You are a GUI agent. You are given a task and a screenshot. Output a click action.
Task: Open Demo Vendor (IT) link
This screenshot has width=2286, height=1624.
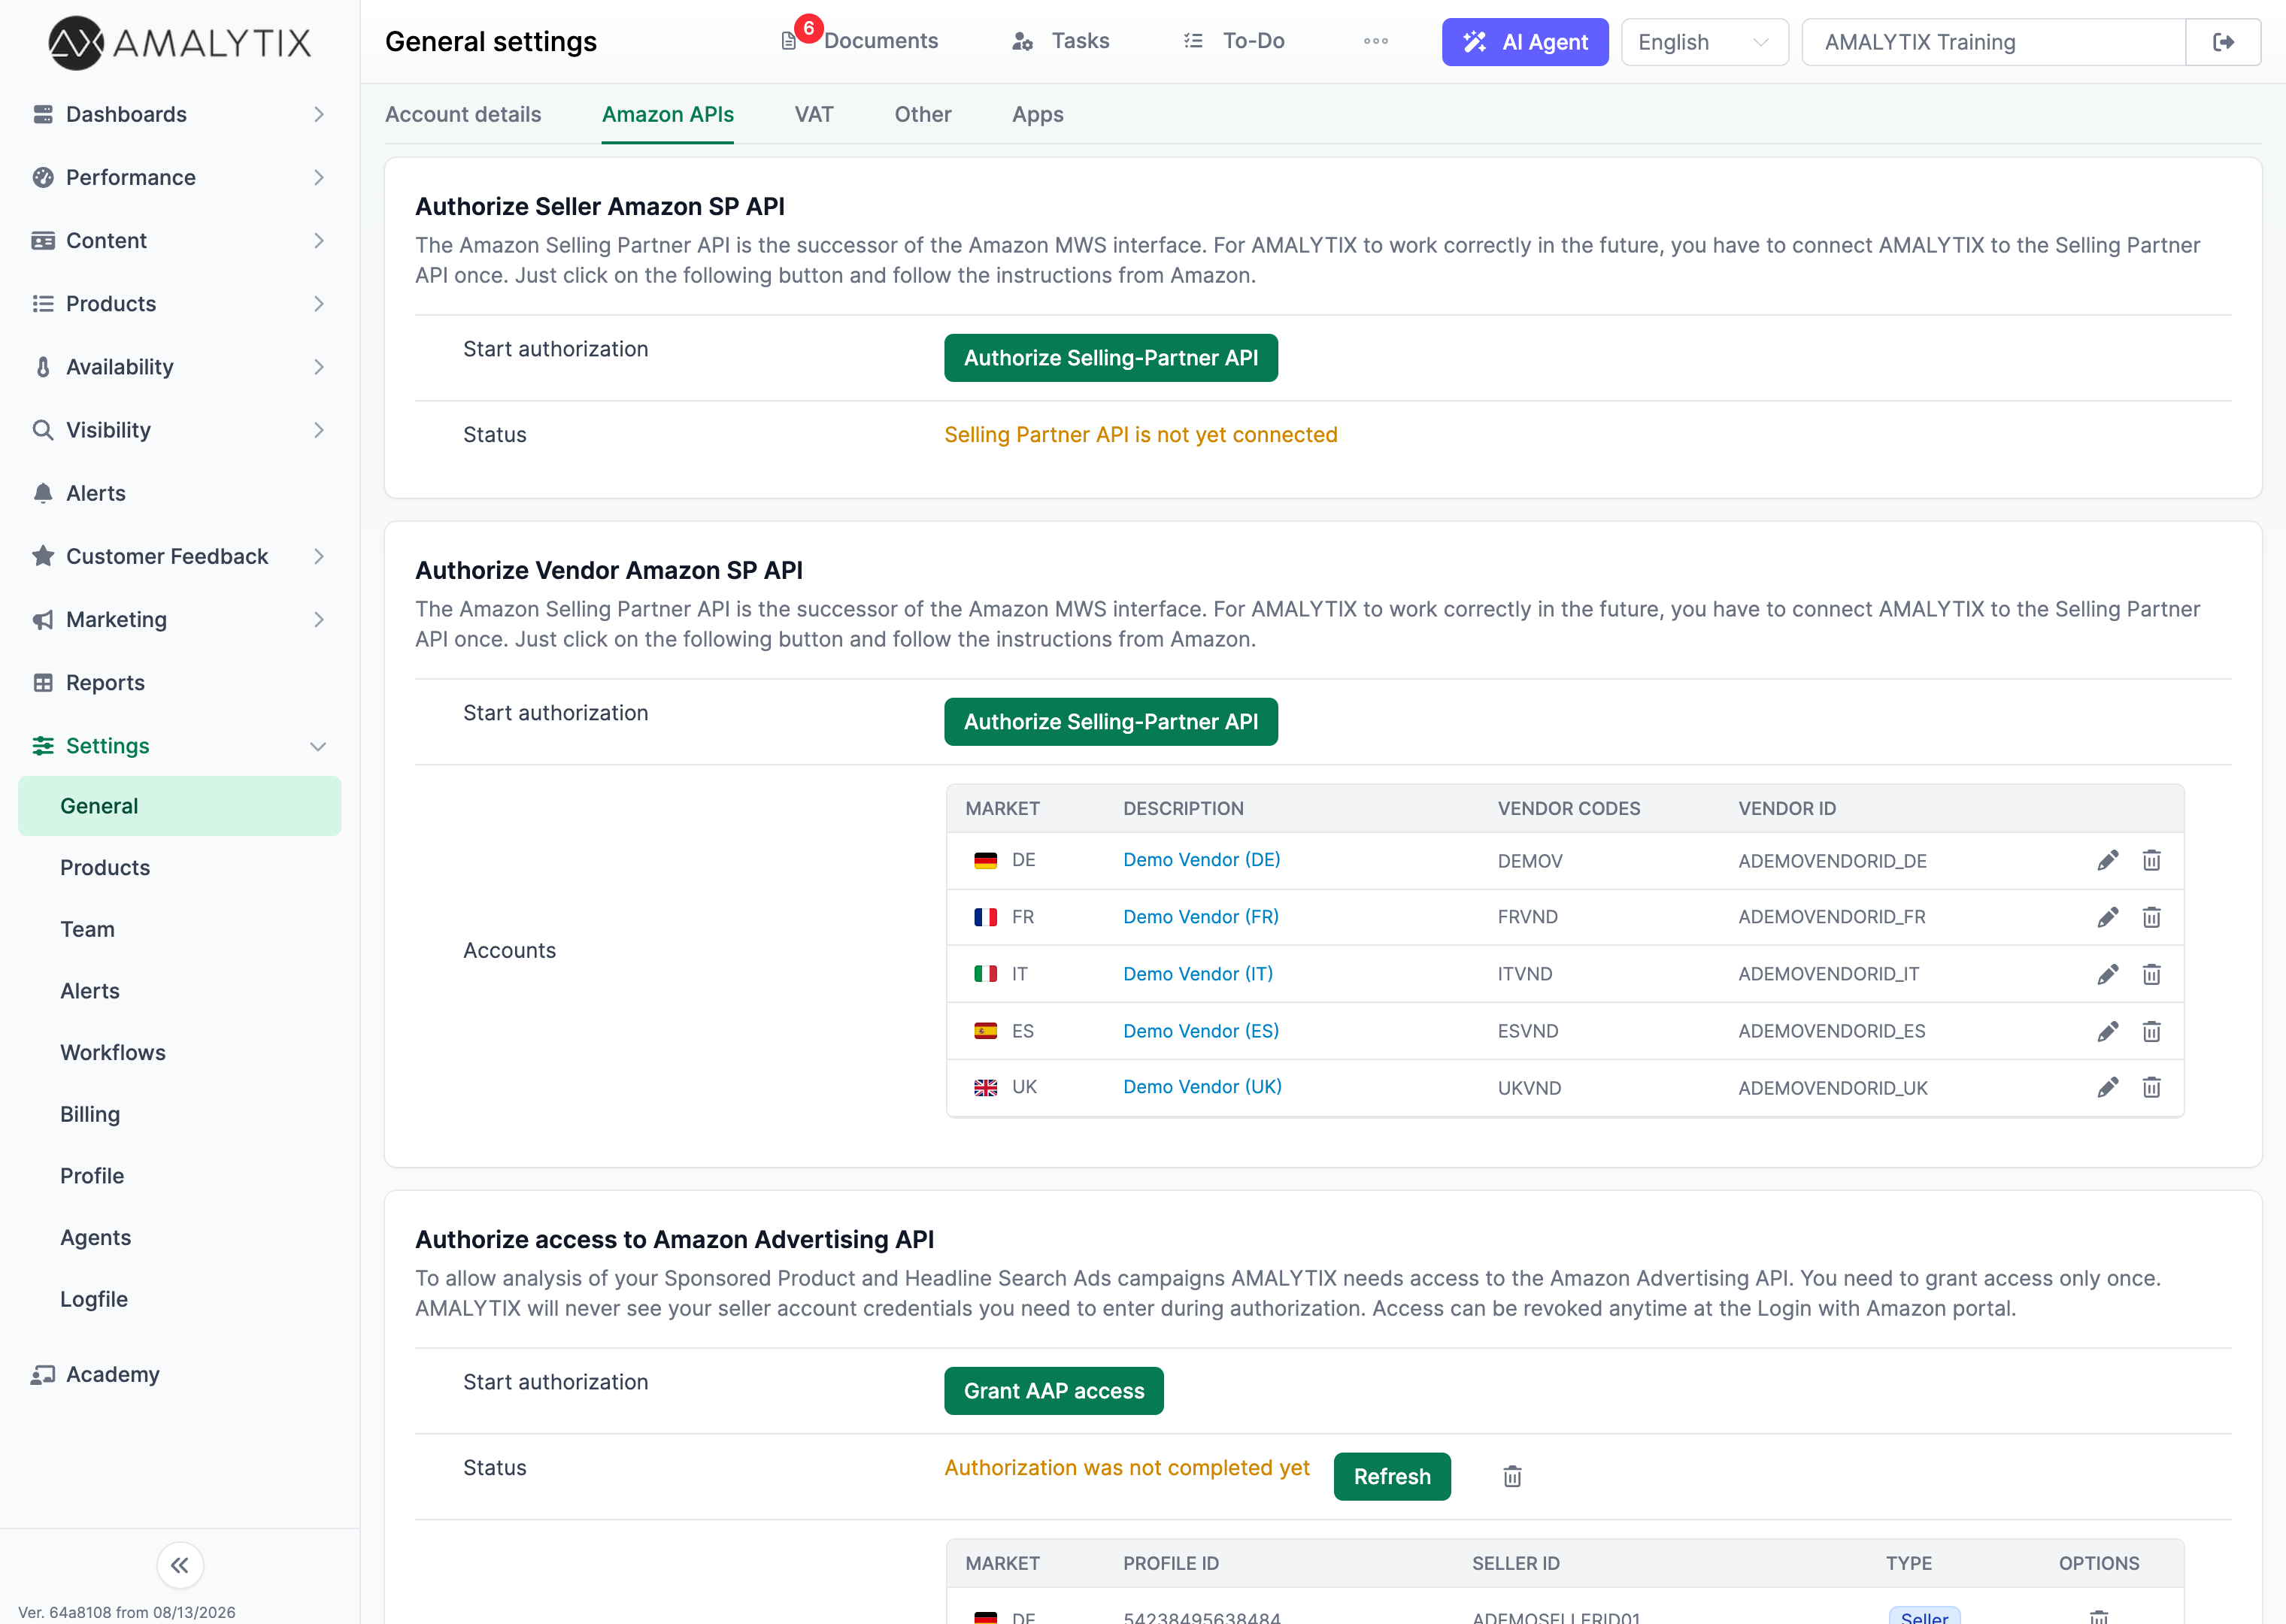tap(1198, 973)
